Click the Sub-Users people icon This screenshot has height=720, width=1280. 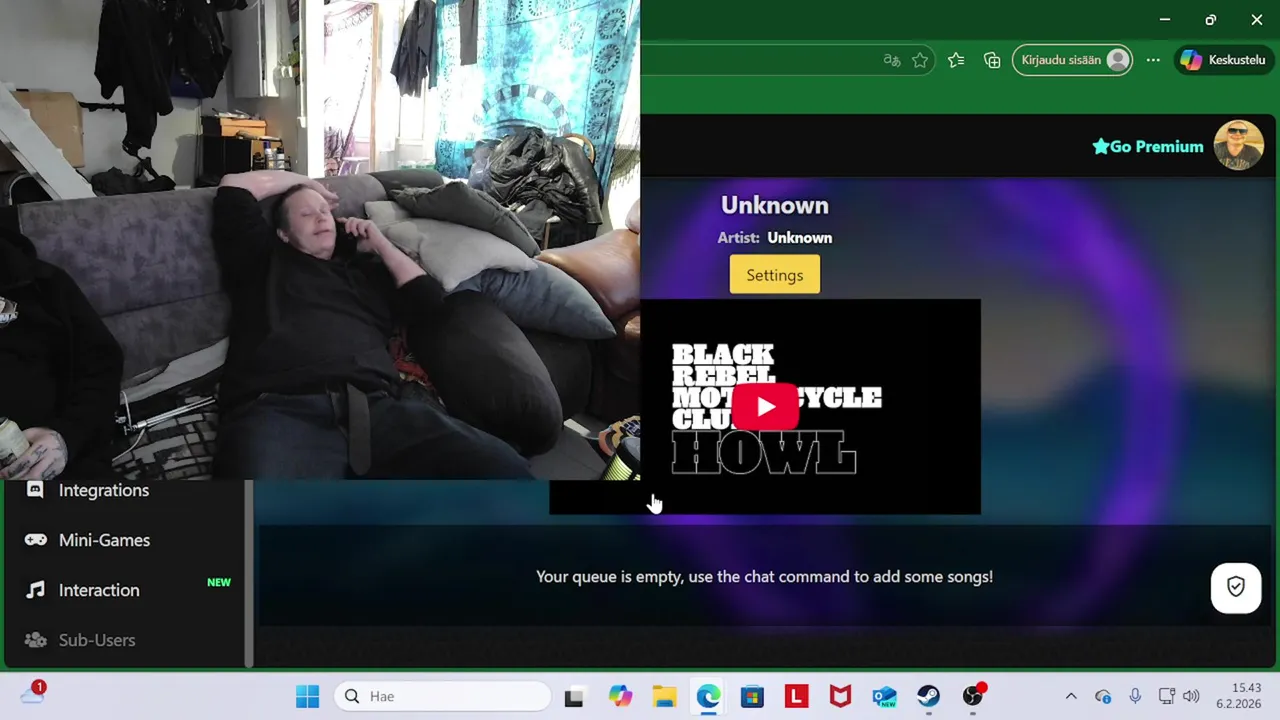click(x=35, y=640)
